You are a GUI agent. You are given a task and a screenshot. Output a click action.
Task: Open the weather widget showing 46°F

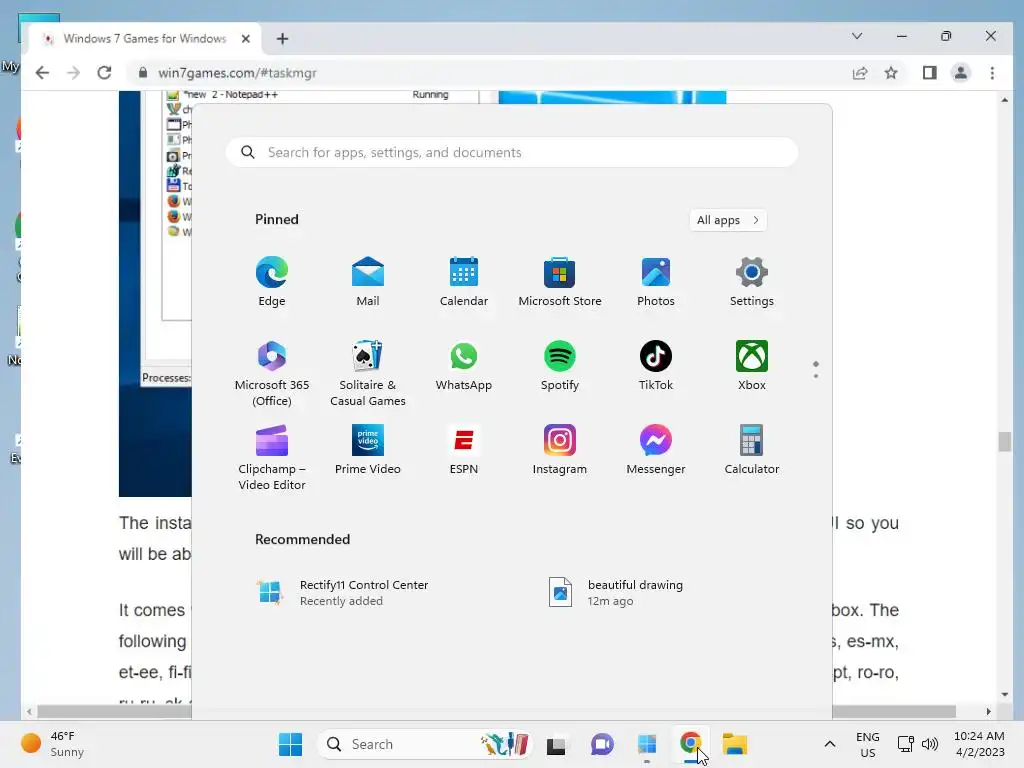pyautogui.click(x=54, y=744)
